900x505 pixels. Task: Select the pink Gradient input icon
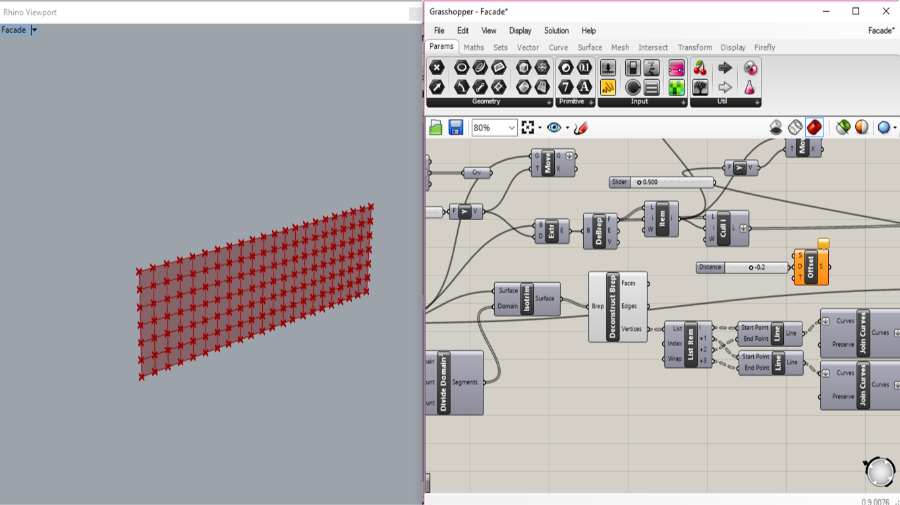(677, 68)
